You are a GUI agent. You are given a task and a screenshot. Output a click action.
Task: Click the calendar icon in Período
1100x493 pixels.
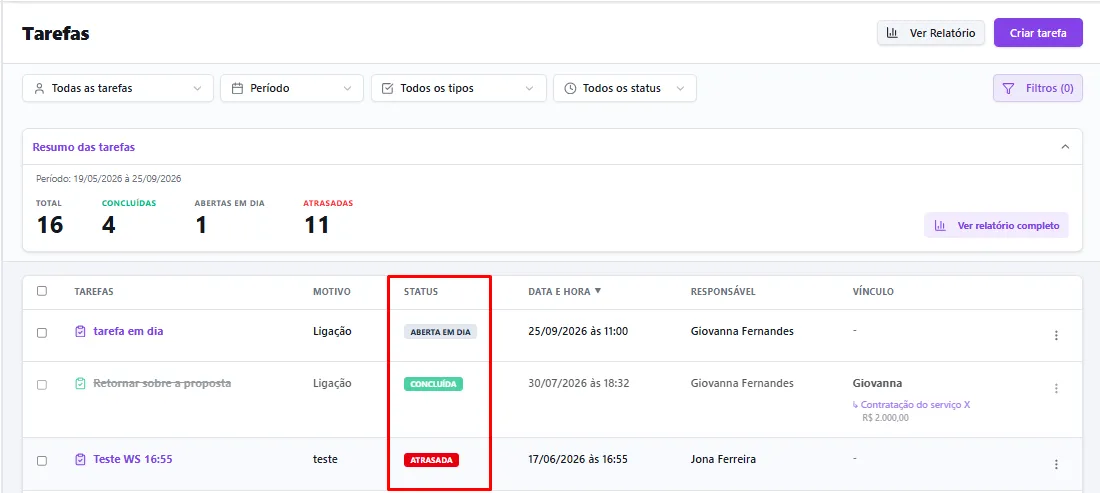click(x=237, y=88)
